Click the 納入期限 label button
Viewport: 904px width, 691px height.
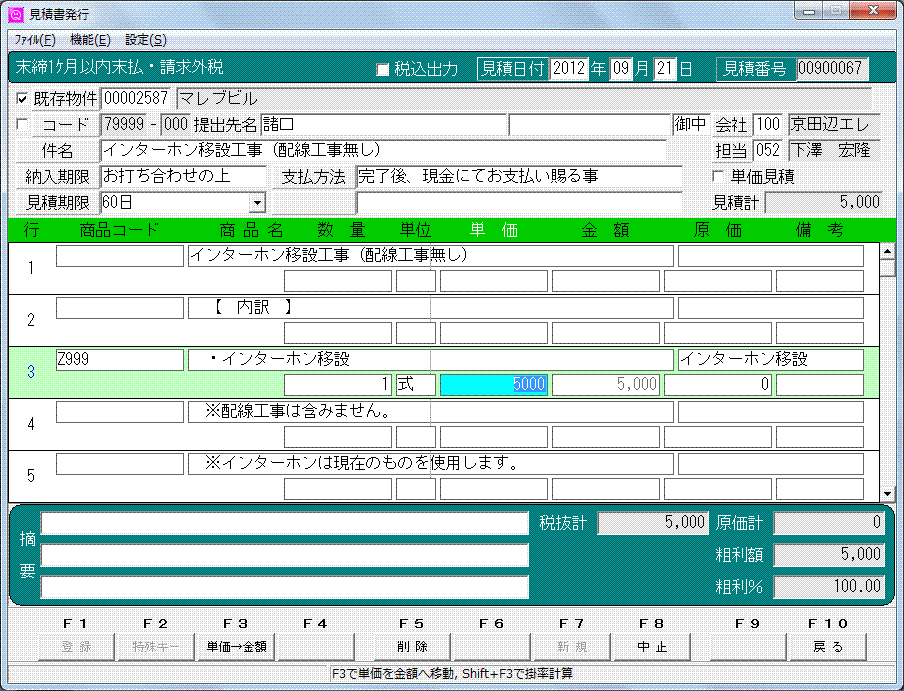coord(58,176)
